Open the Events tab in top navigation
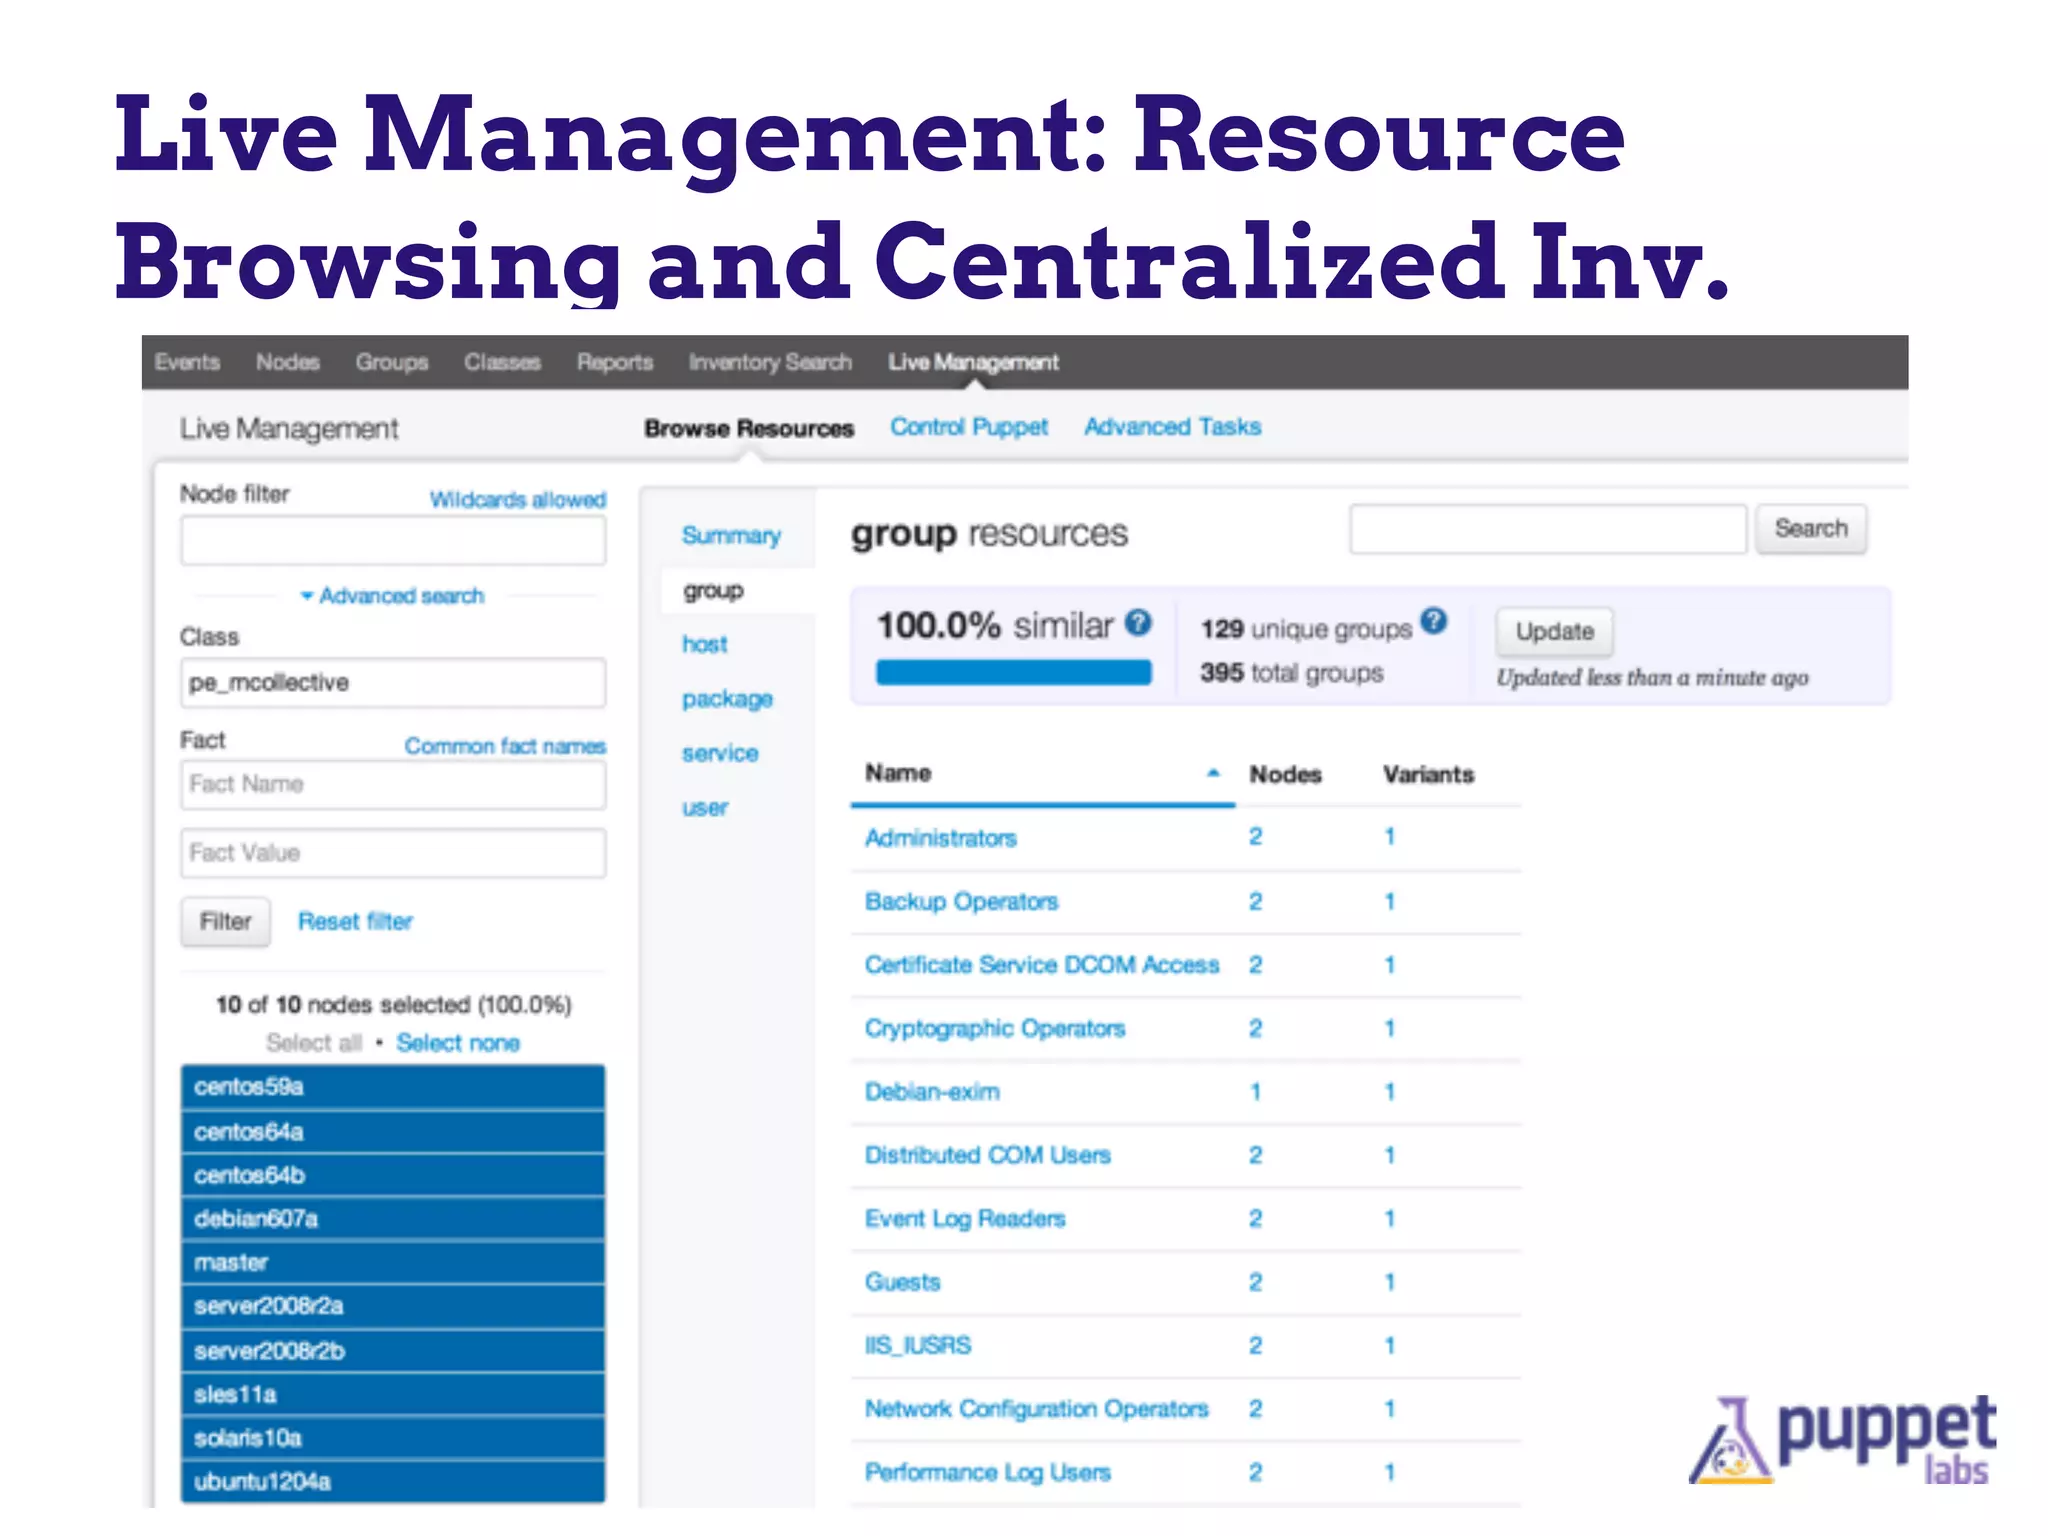 click(x=187, y=362)
